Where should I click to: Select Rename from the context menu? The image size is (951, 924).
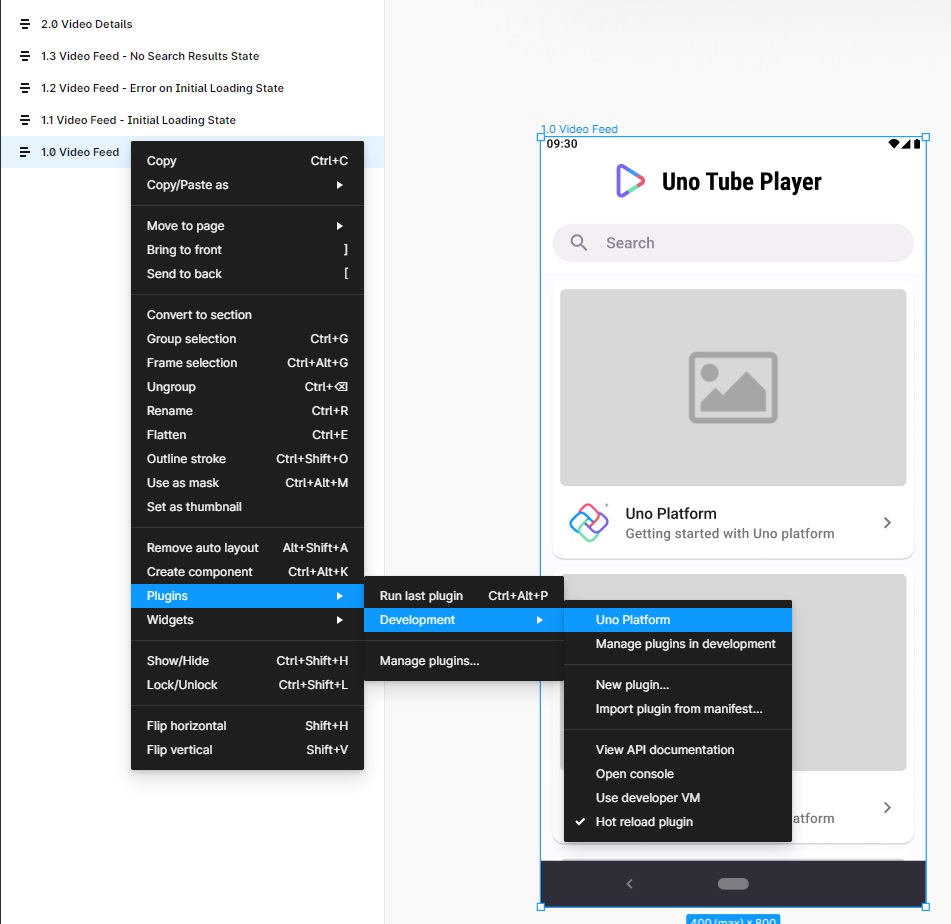[x=169, y=410]
